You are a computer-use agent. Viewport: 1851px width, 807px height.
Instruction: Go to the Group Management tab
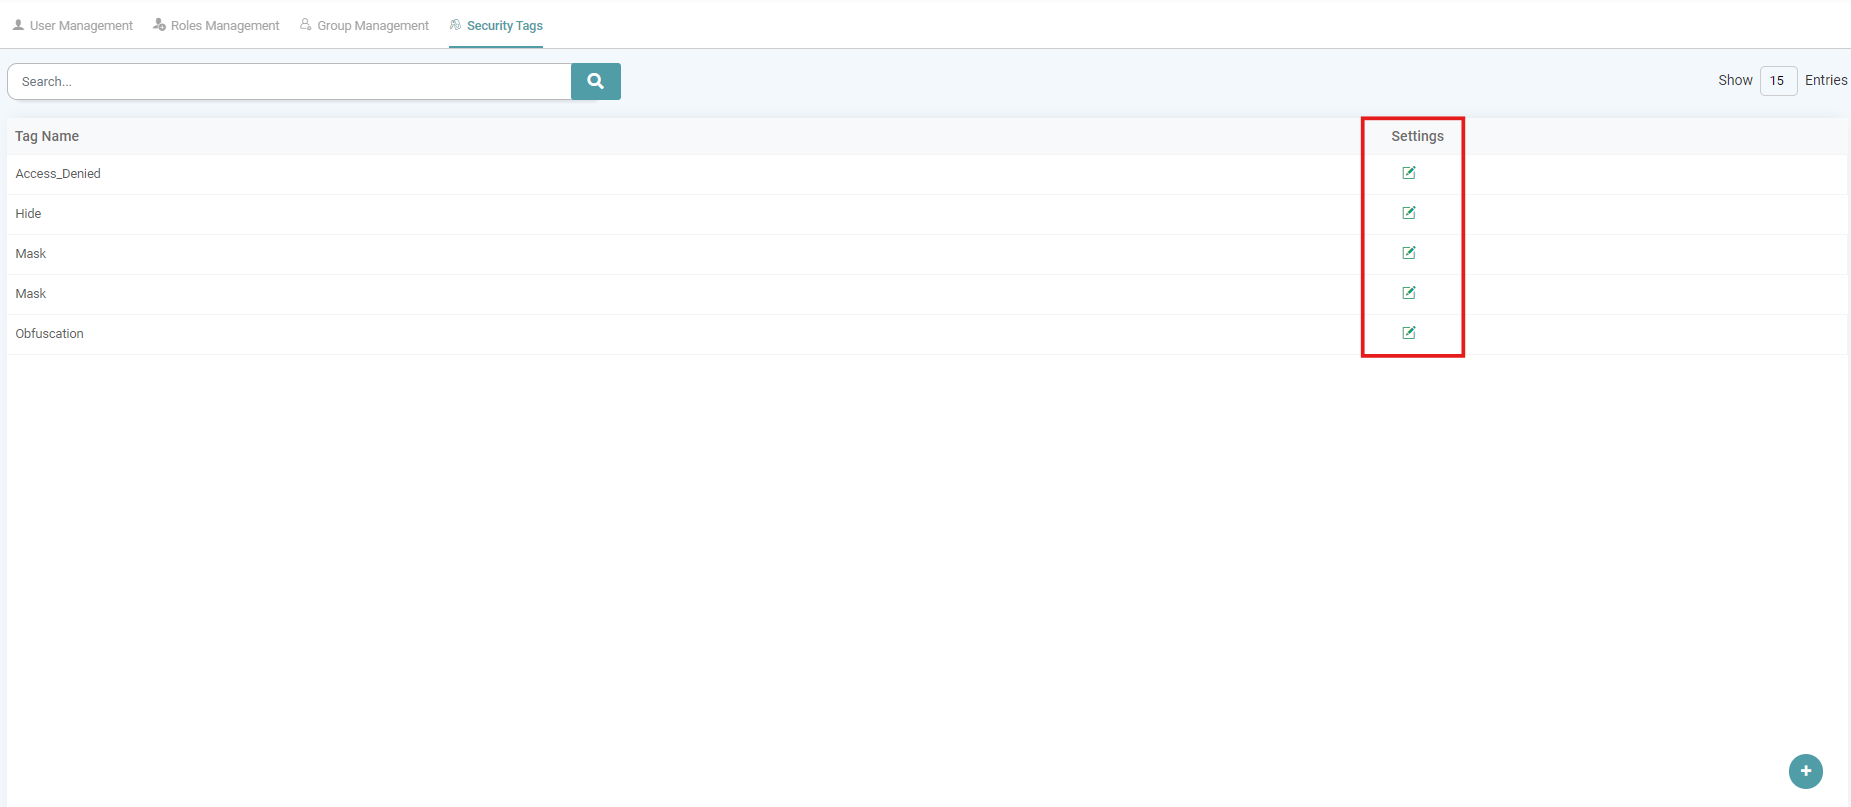point(364,25)
